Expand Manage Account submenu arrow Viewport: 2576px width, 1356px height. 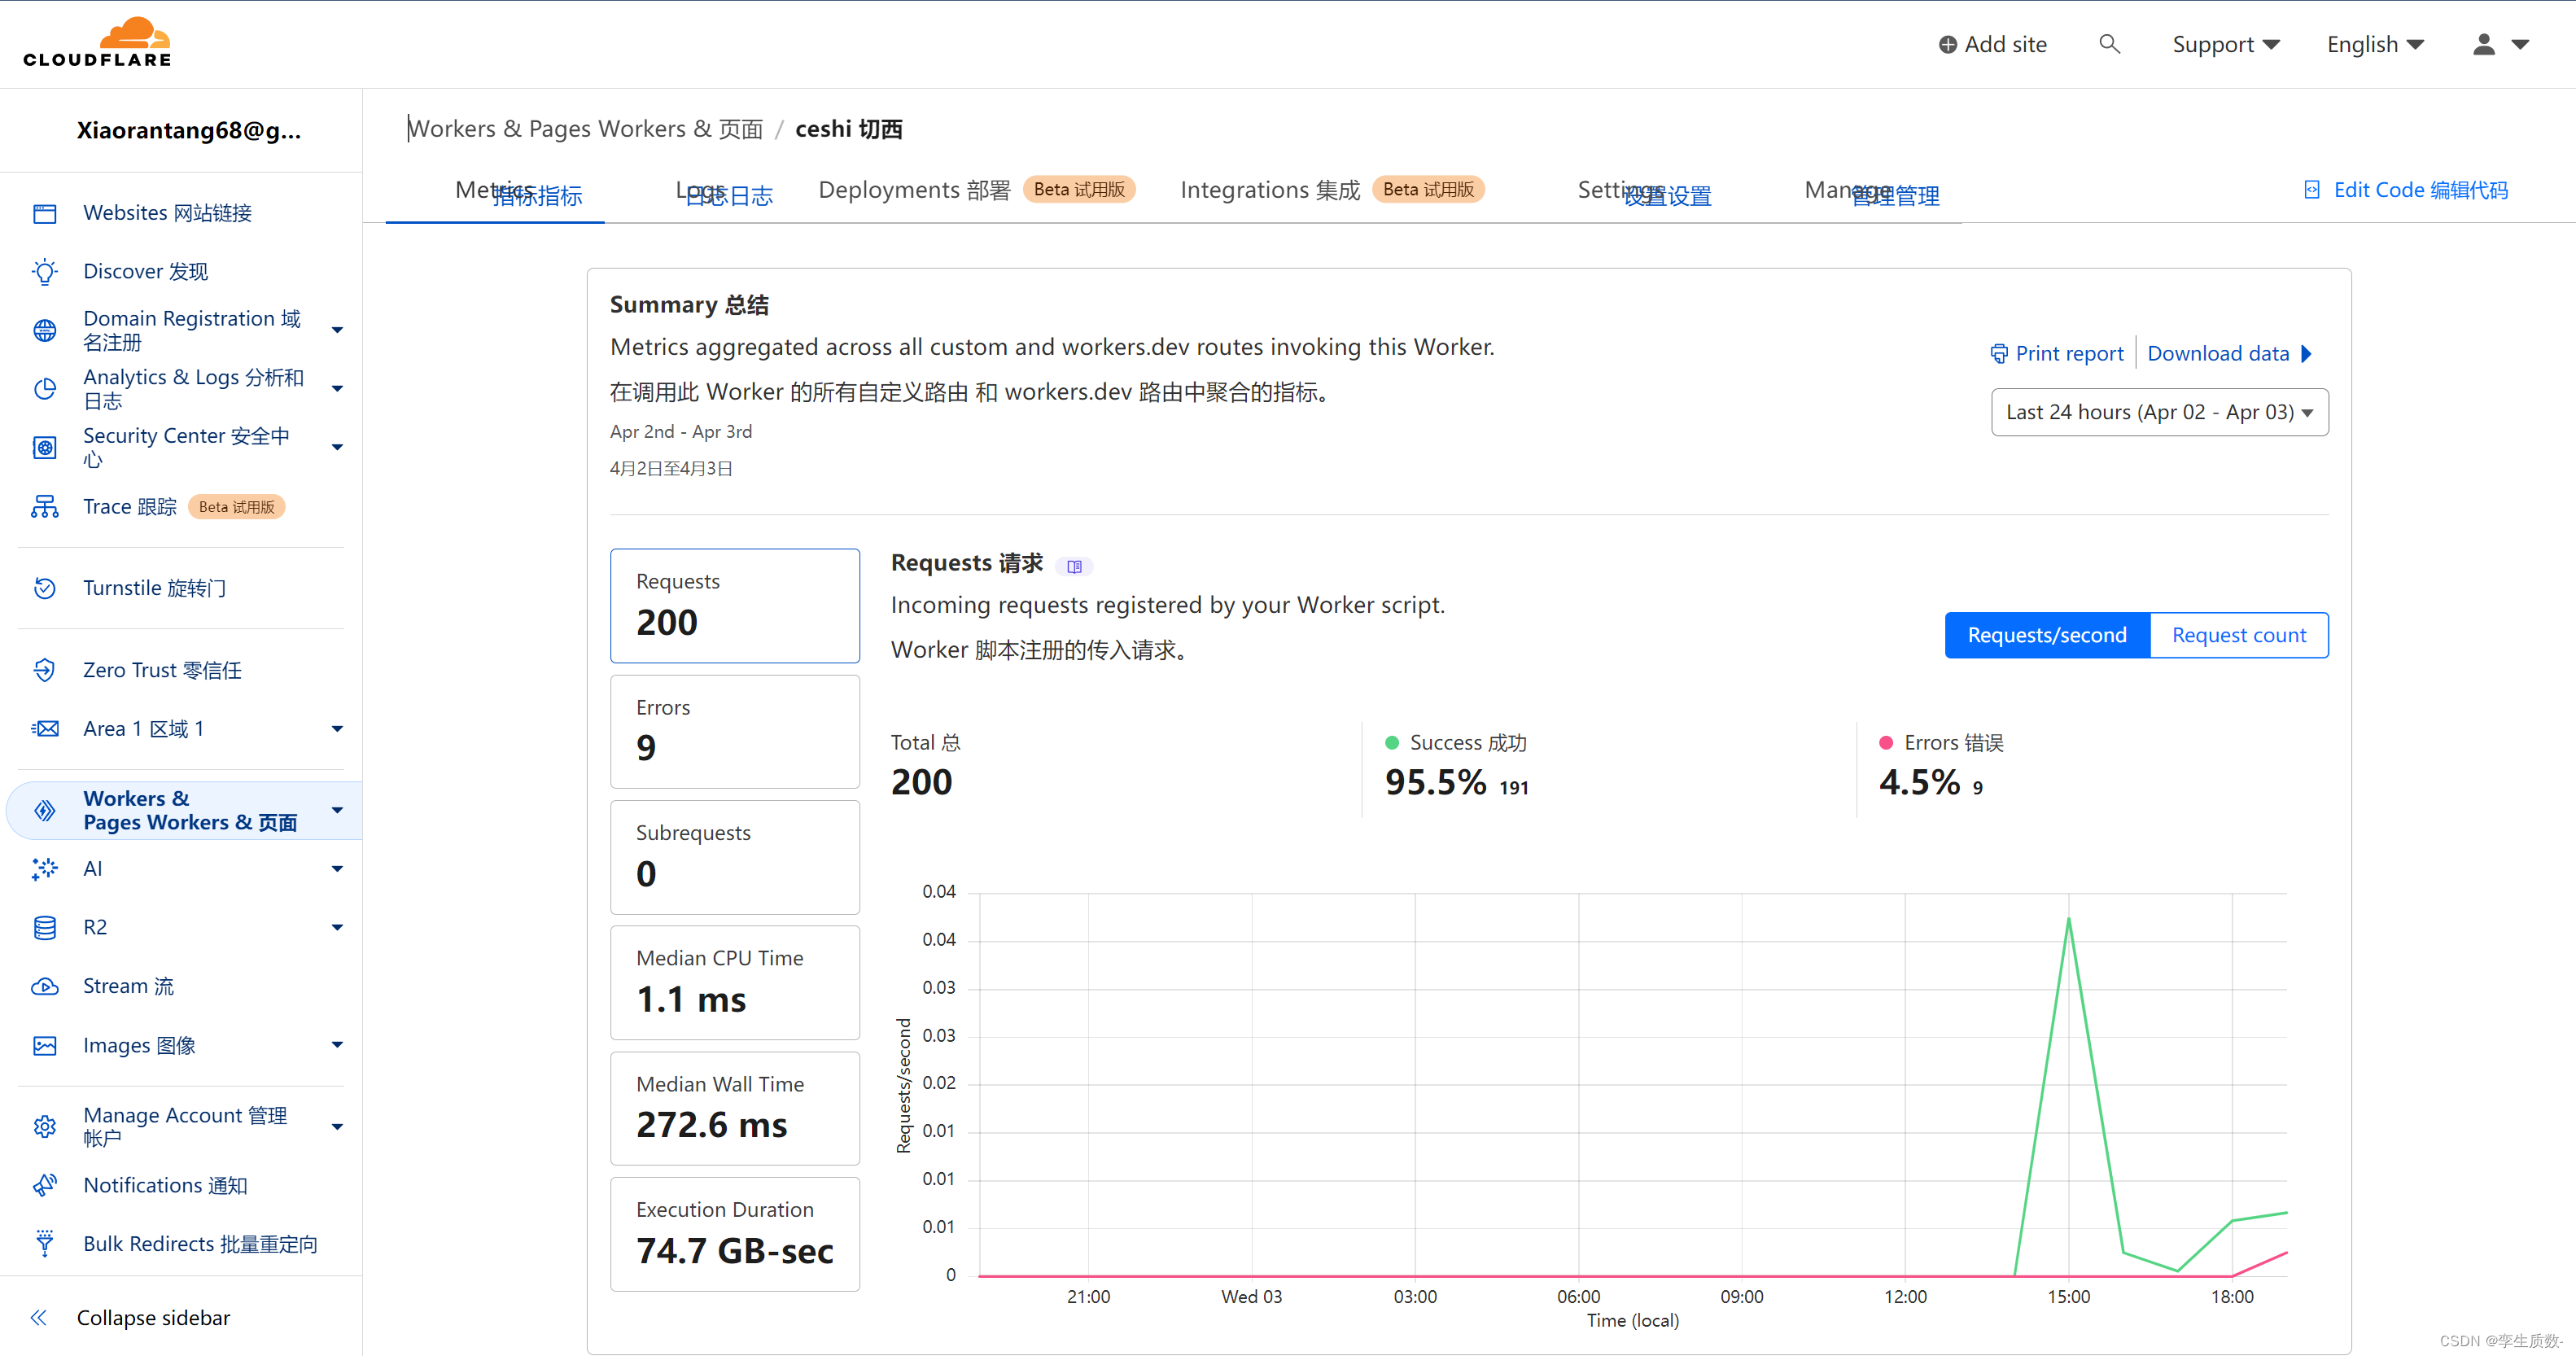pyautogui.click(x=337, y=1126)
